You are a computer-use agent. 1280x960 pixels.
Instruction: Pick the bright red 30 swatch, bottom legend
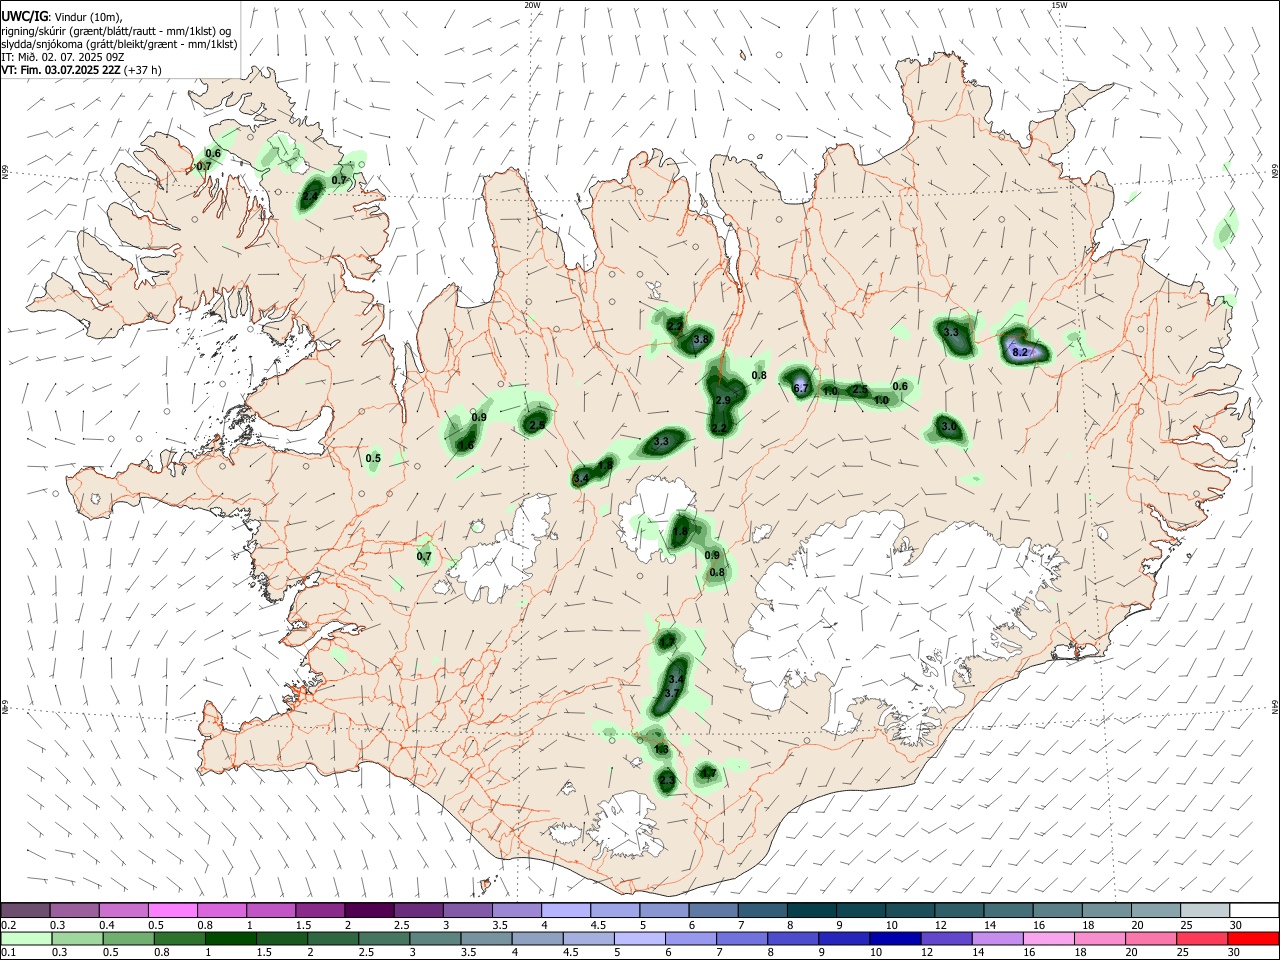click(x=1254, y=939)
